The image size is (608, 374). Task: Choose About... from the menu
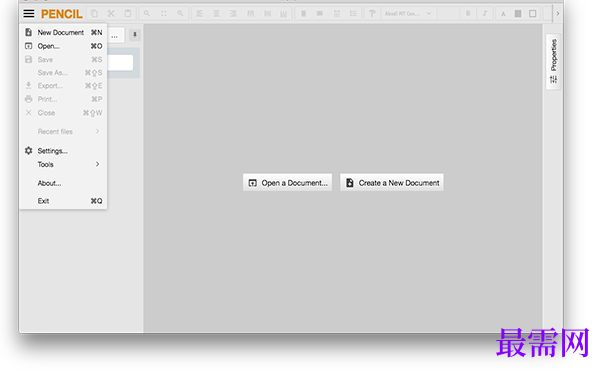click(x=63, y=183)
